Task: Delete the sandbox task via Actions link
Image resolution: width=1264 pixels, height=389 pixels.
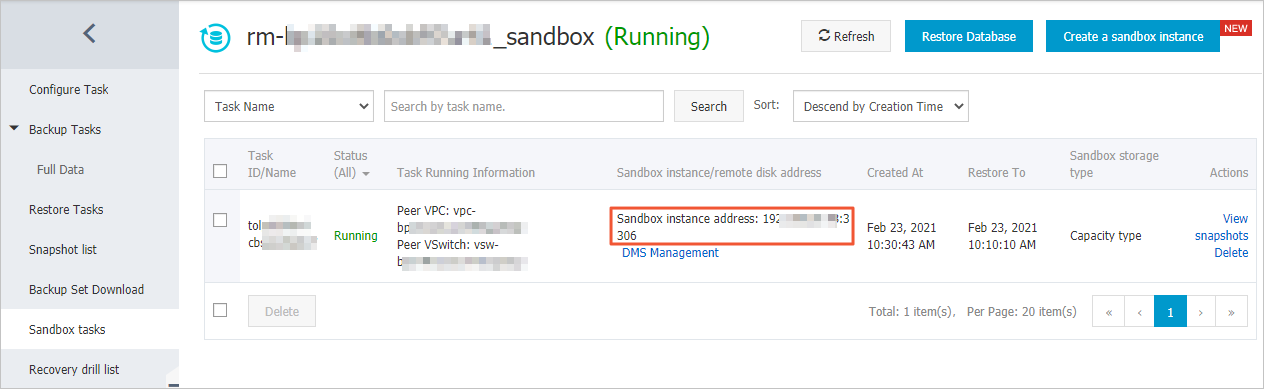Action: 1231,253
